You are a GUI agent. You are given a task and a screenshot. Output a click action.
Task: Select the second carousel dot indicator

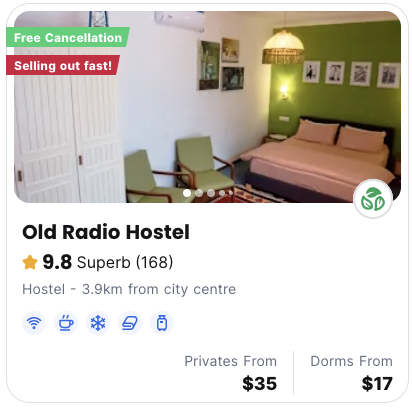click(x=199, y=193)
